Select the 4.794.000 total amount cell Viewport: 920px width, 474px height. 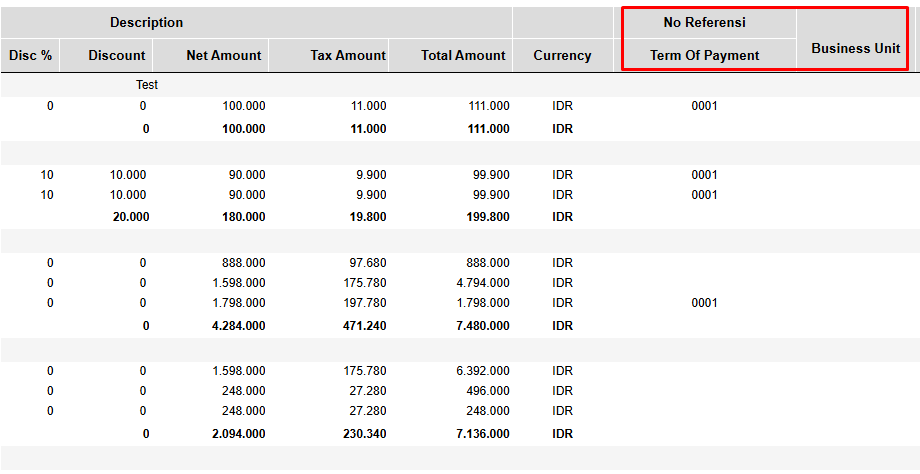(x=482, y=283)
